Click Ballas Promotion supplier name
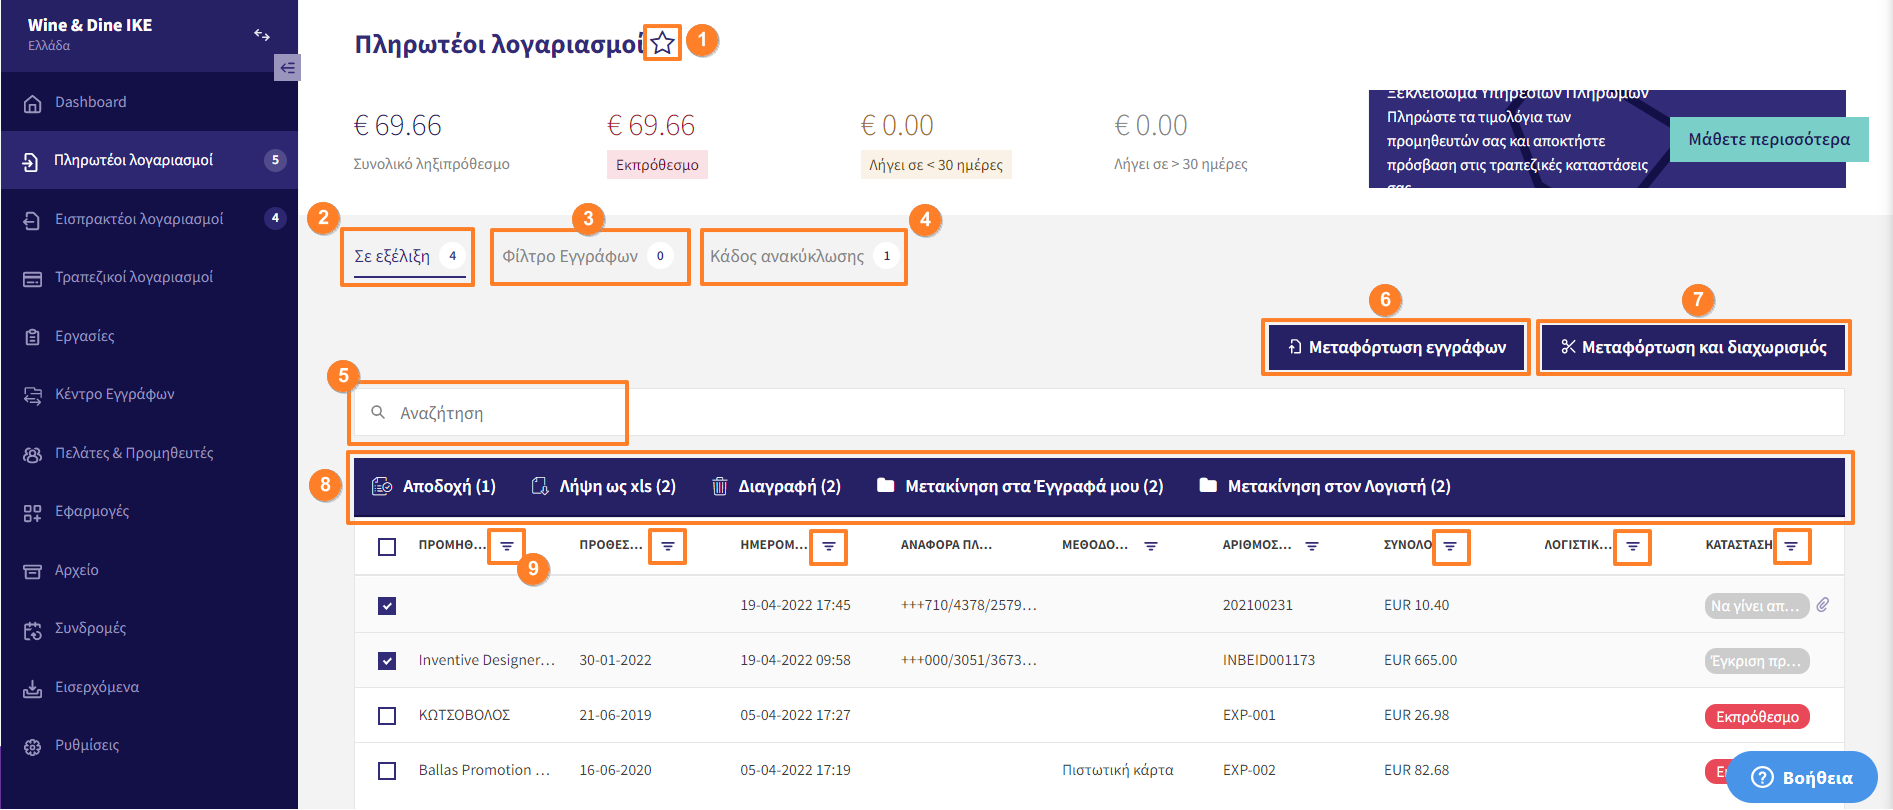The height and width of the screenshot is (810, 1893). (484, 770)
